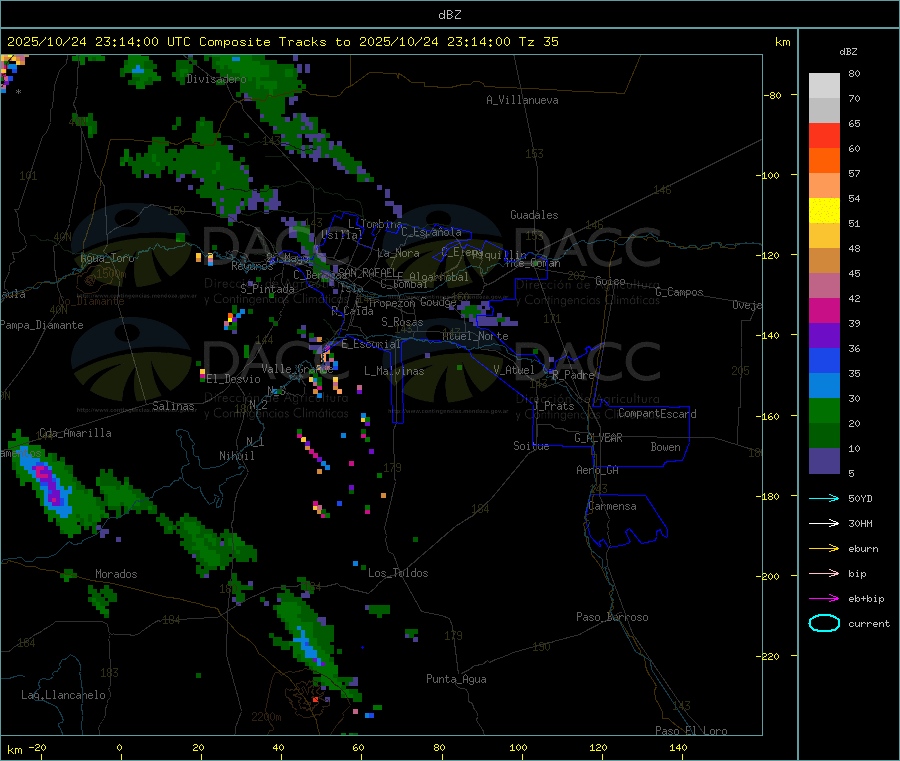This screenshot has height=761, width=900.
Task: Click the Pampa_Diamante label
Action: coord(42,325)
